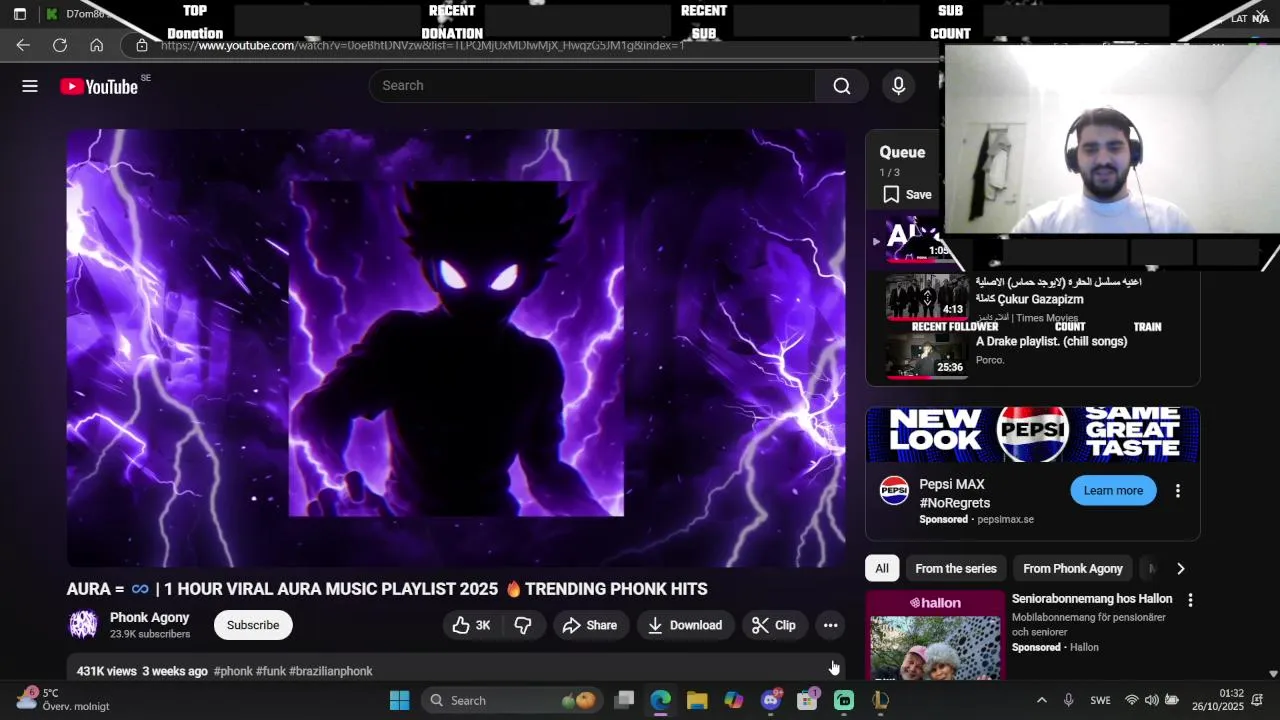Click the tray microphone icon
Screen dimensions: 1280x720
pyautogui.click(x=1069, y=700)
